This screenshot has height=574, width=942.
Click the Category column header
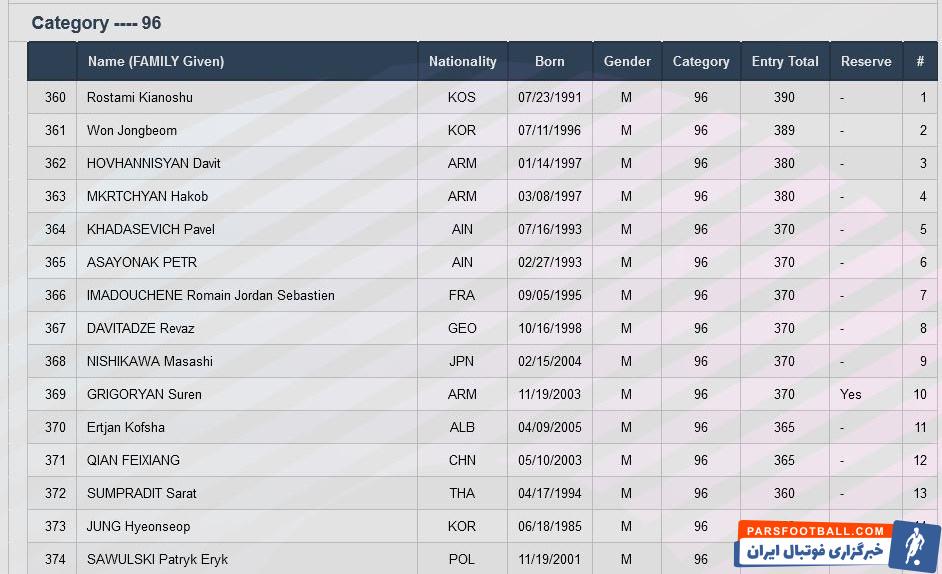701,61
